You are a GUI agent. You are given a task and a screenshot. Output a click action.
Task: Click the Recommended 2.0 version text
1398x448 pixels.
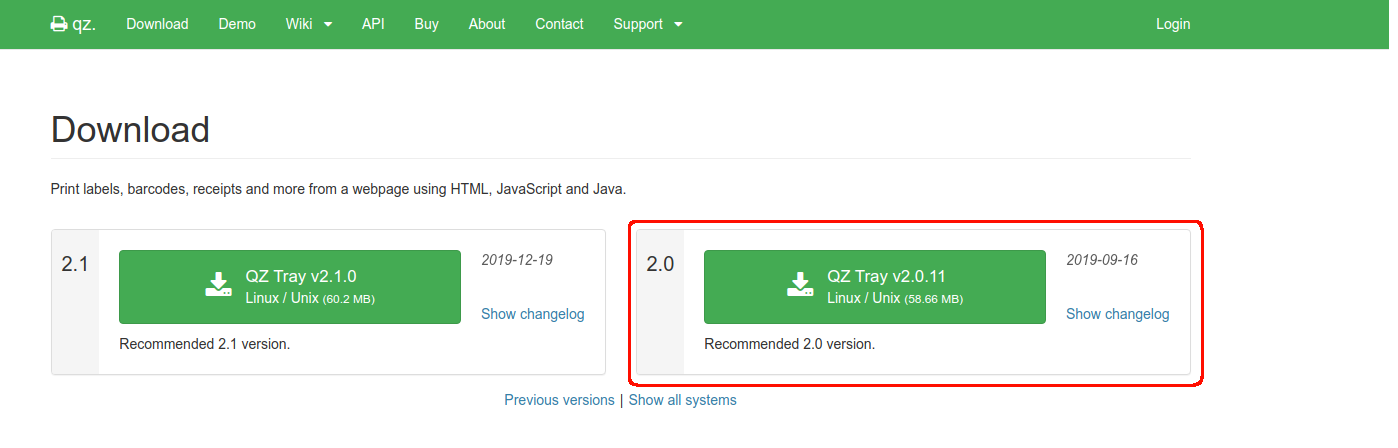click(789, 344)
